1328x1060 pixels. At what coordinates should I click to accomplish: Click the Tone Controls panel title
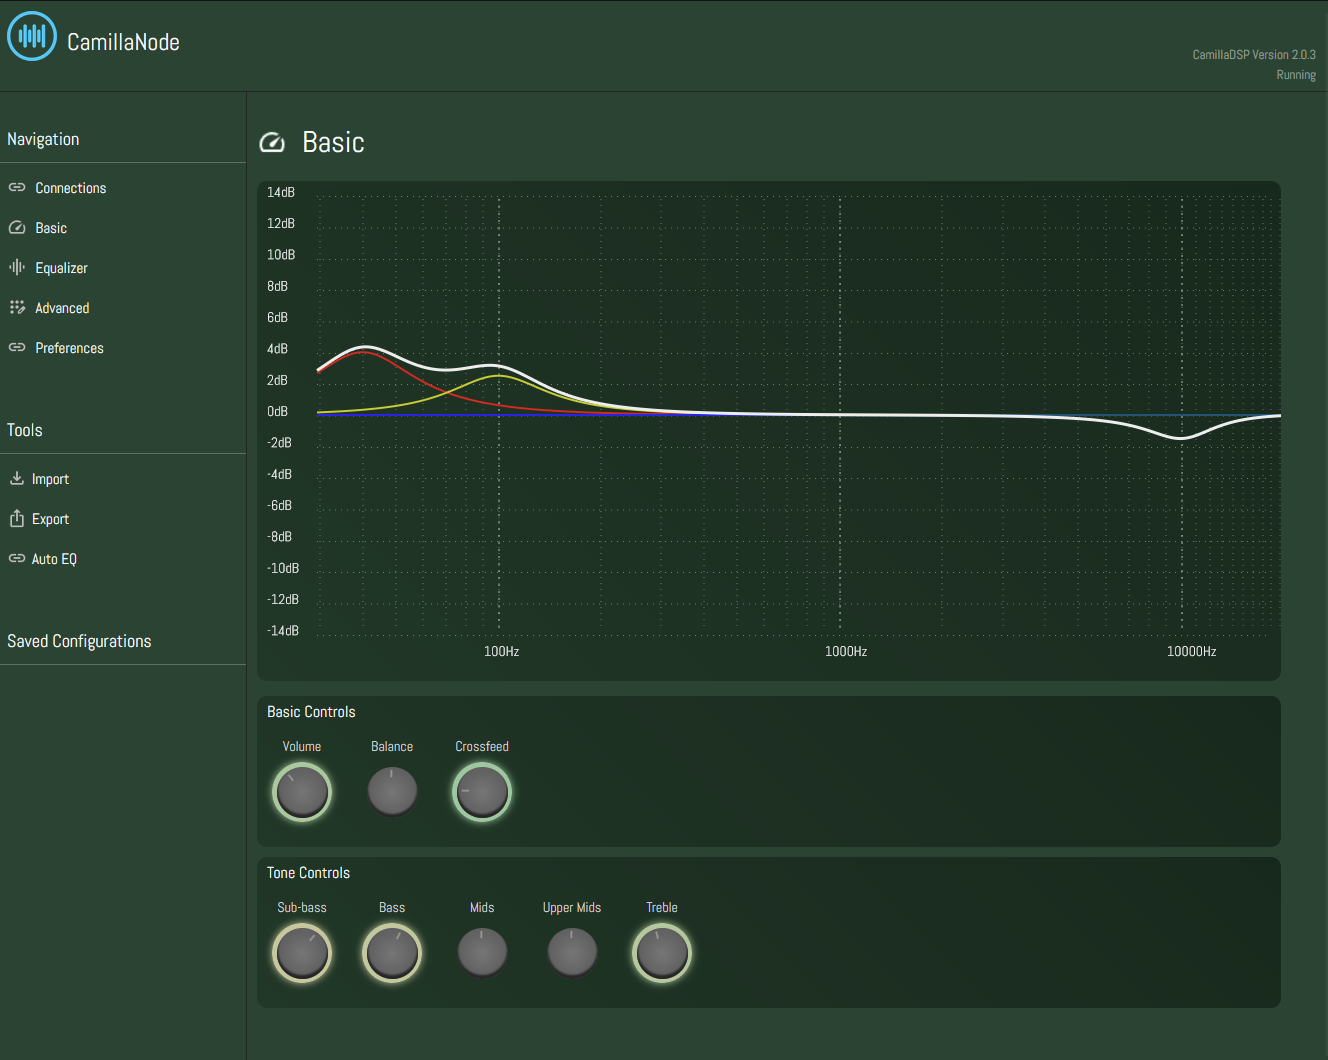point(308,873)
